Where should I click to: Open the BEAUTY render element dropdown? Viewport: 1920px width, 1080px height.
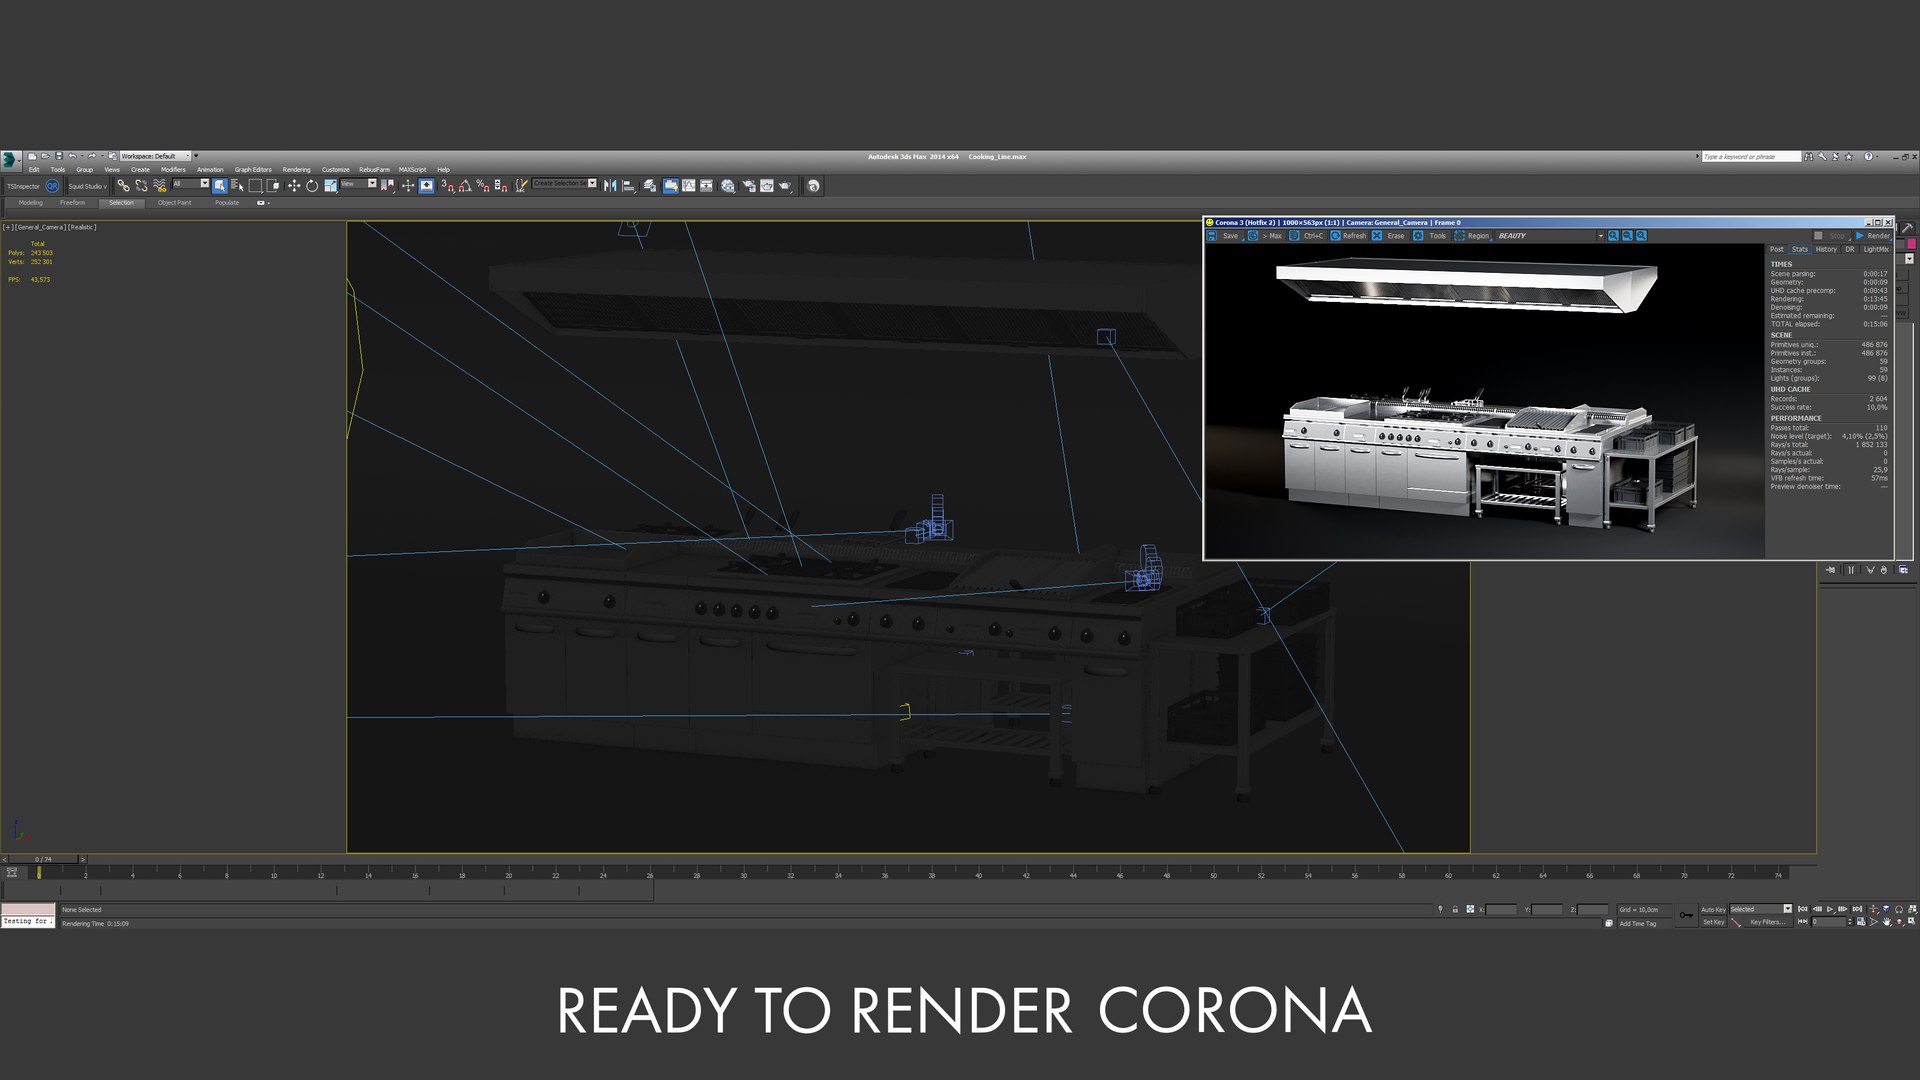click(x=1550, y=236)
